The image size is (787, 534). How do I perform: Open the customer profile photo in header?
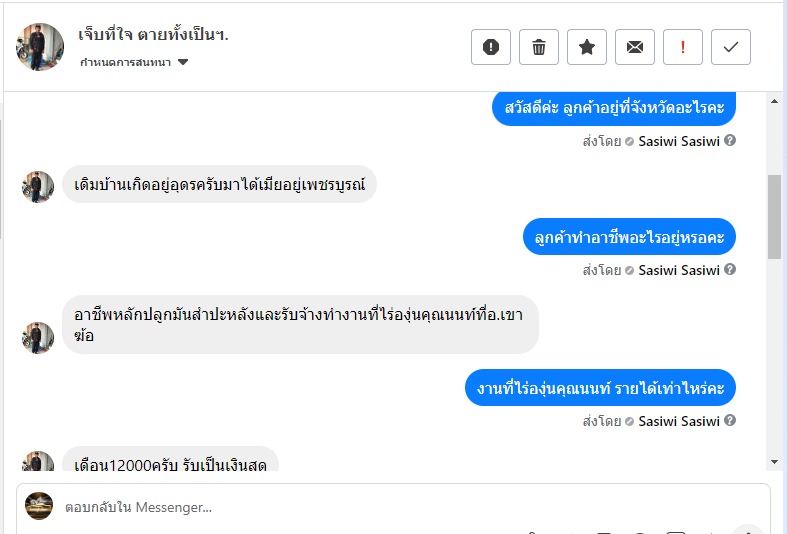40,47
